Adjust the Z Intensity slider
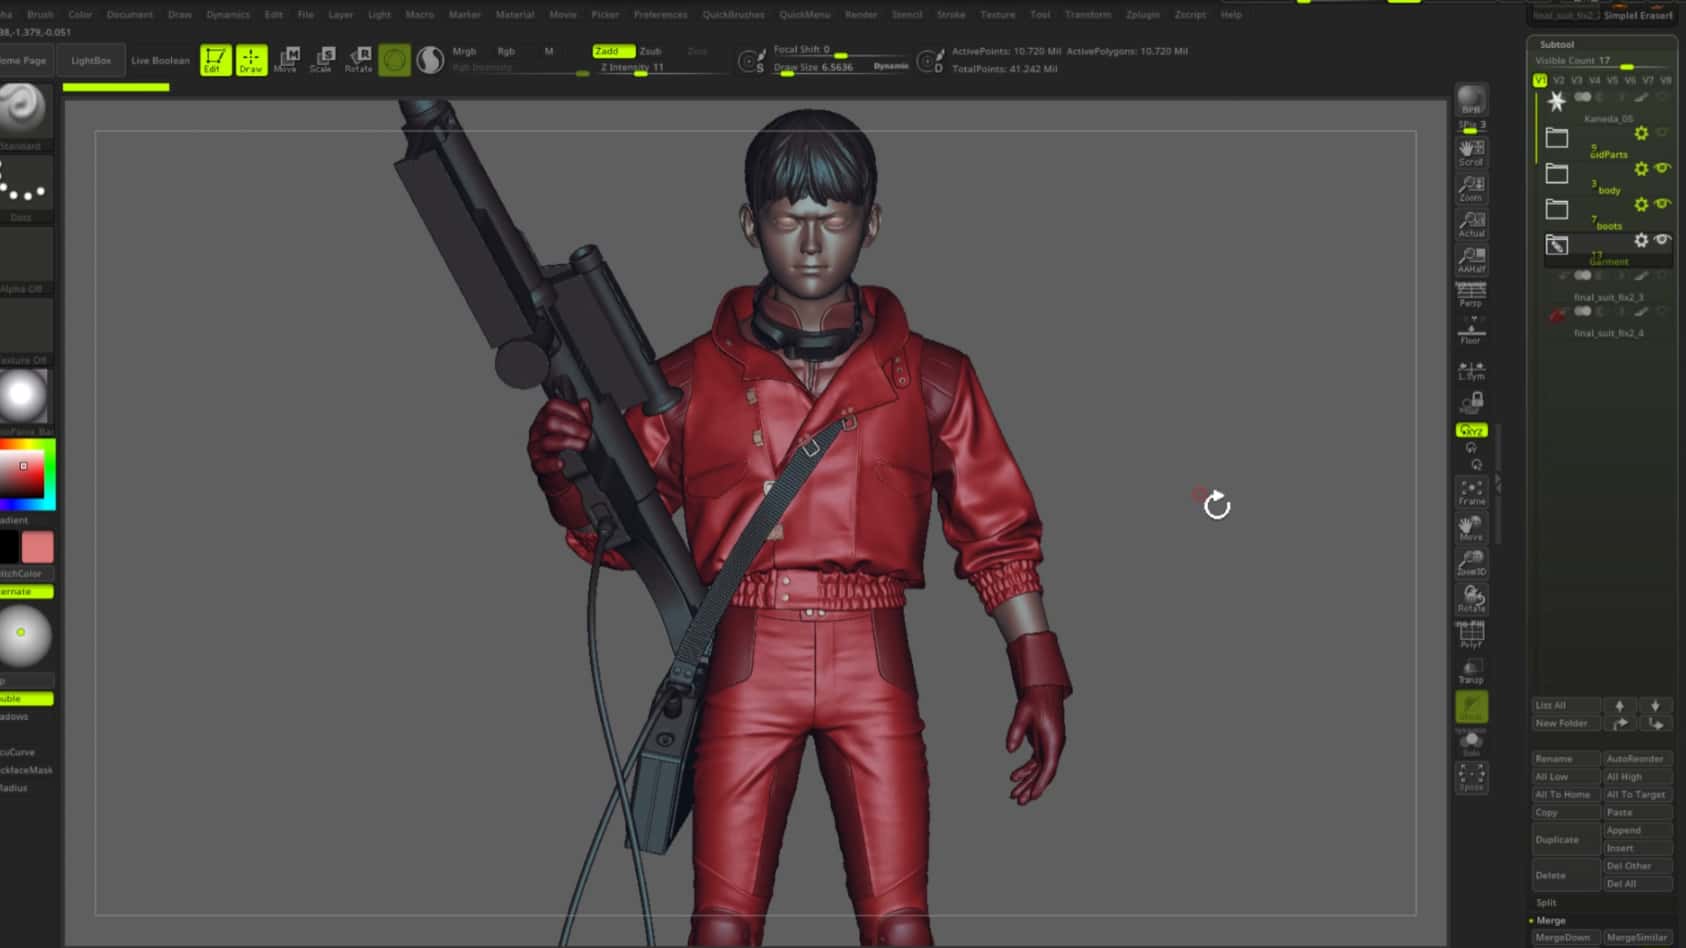Screen dimensions: 1686x948 pos(635,67)
